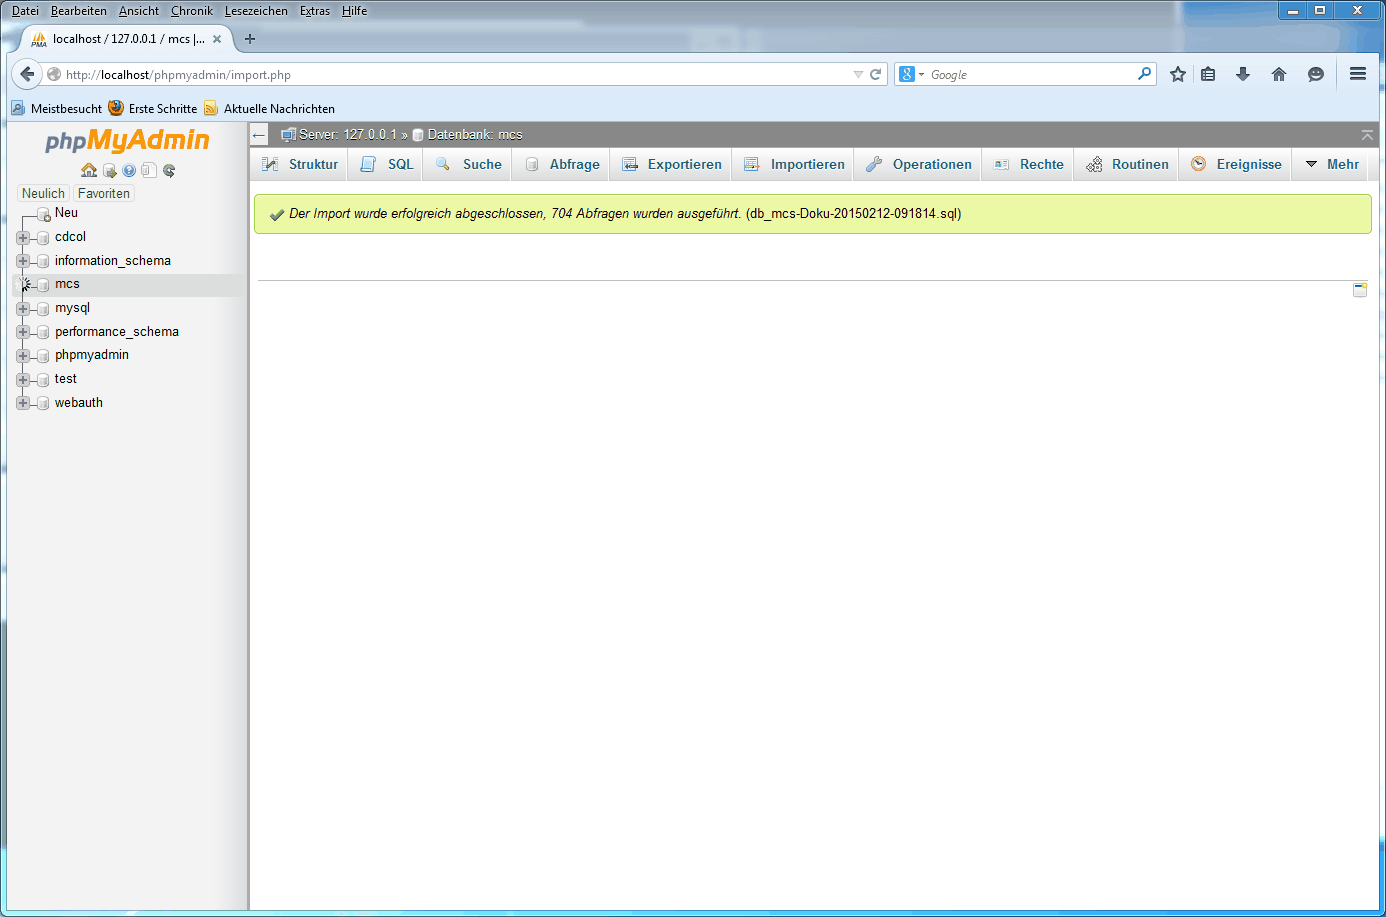
Task: Open the Firefox hamburger menu
Action: (x=1357, y=74)
